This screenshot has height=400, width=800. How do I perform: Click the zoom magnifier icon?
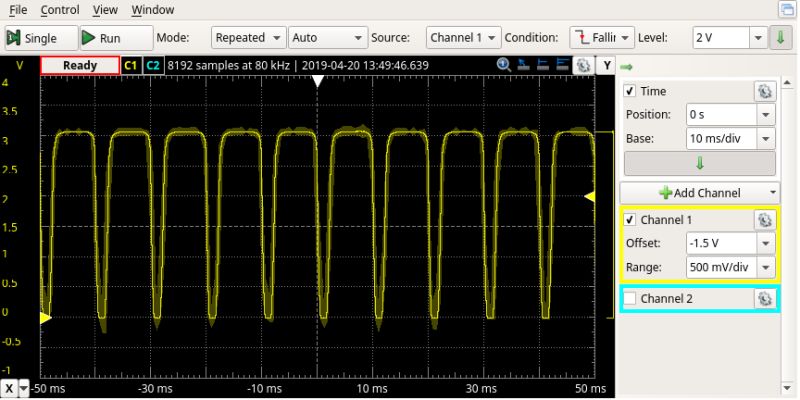tap(504, 65)
